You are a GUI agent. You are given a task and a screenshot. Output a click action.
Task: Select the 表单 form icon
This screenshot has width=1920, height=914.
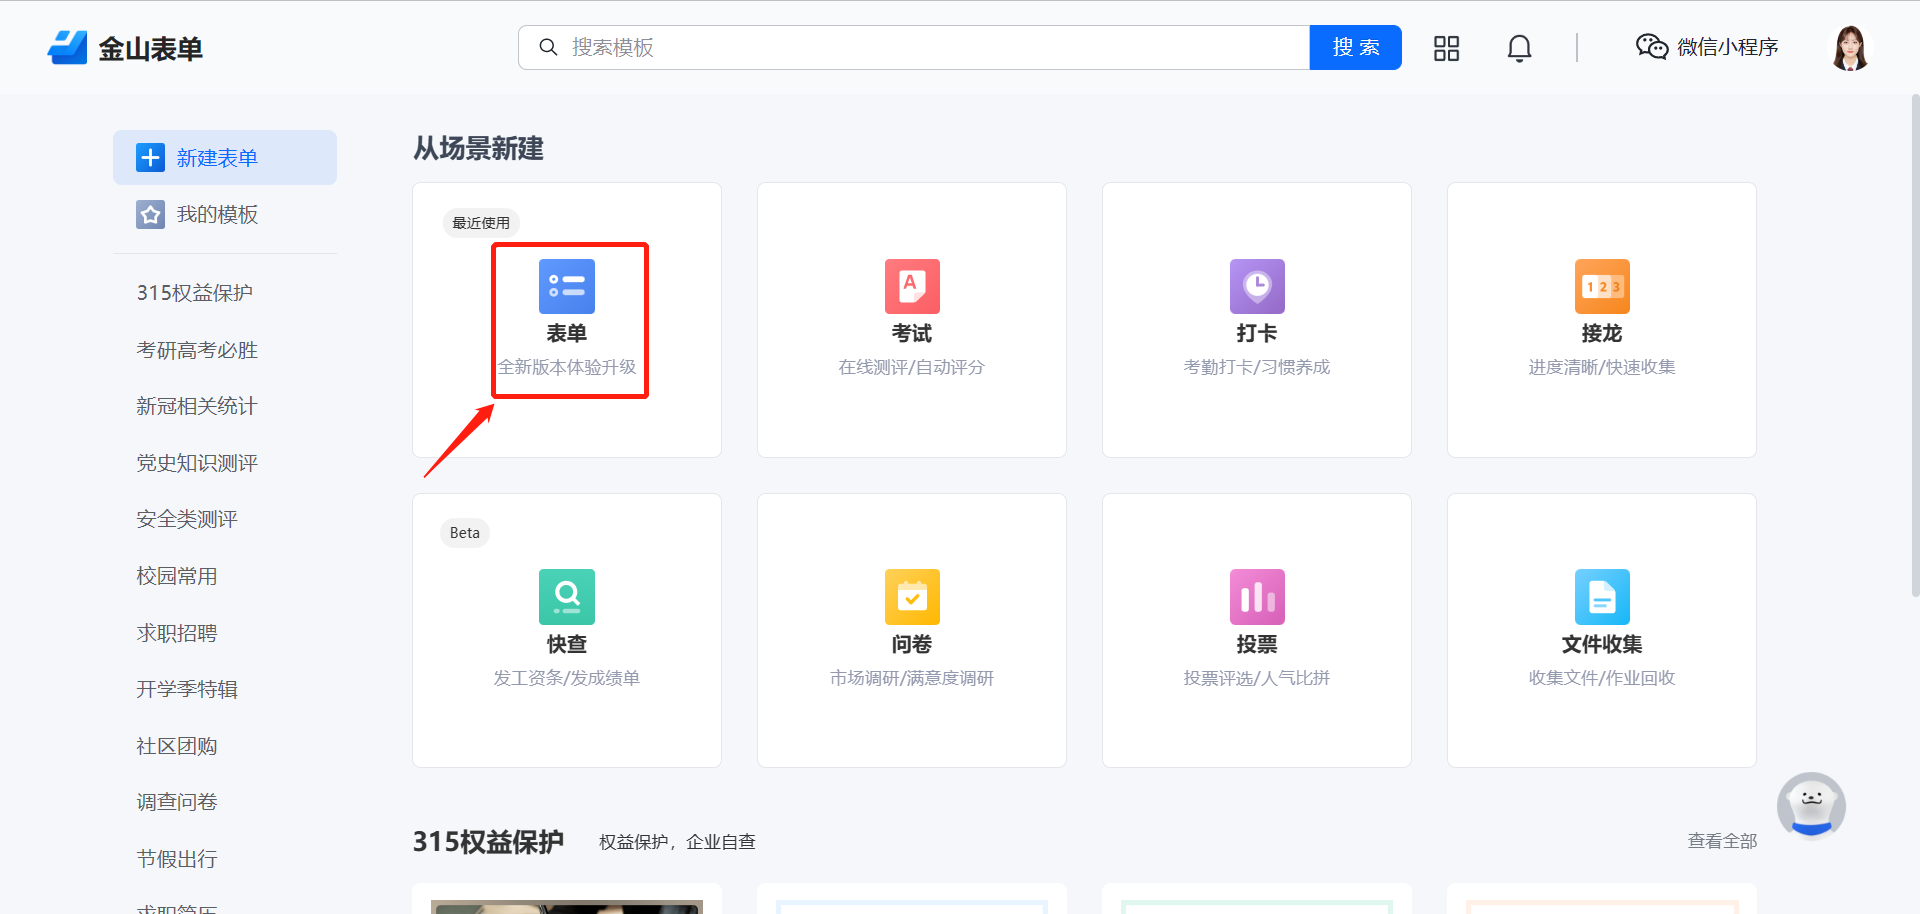coord(567,286)
